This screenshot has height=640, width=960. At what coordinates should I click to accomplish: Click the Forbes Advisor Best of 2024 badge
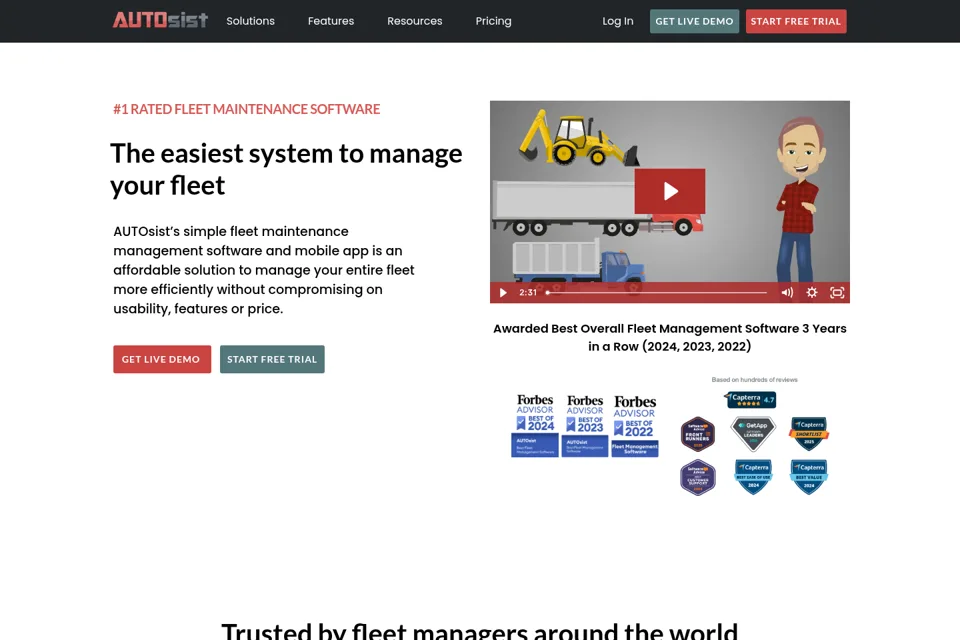pyautogui.click(x=535, y=426)
